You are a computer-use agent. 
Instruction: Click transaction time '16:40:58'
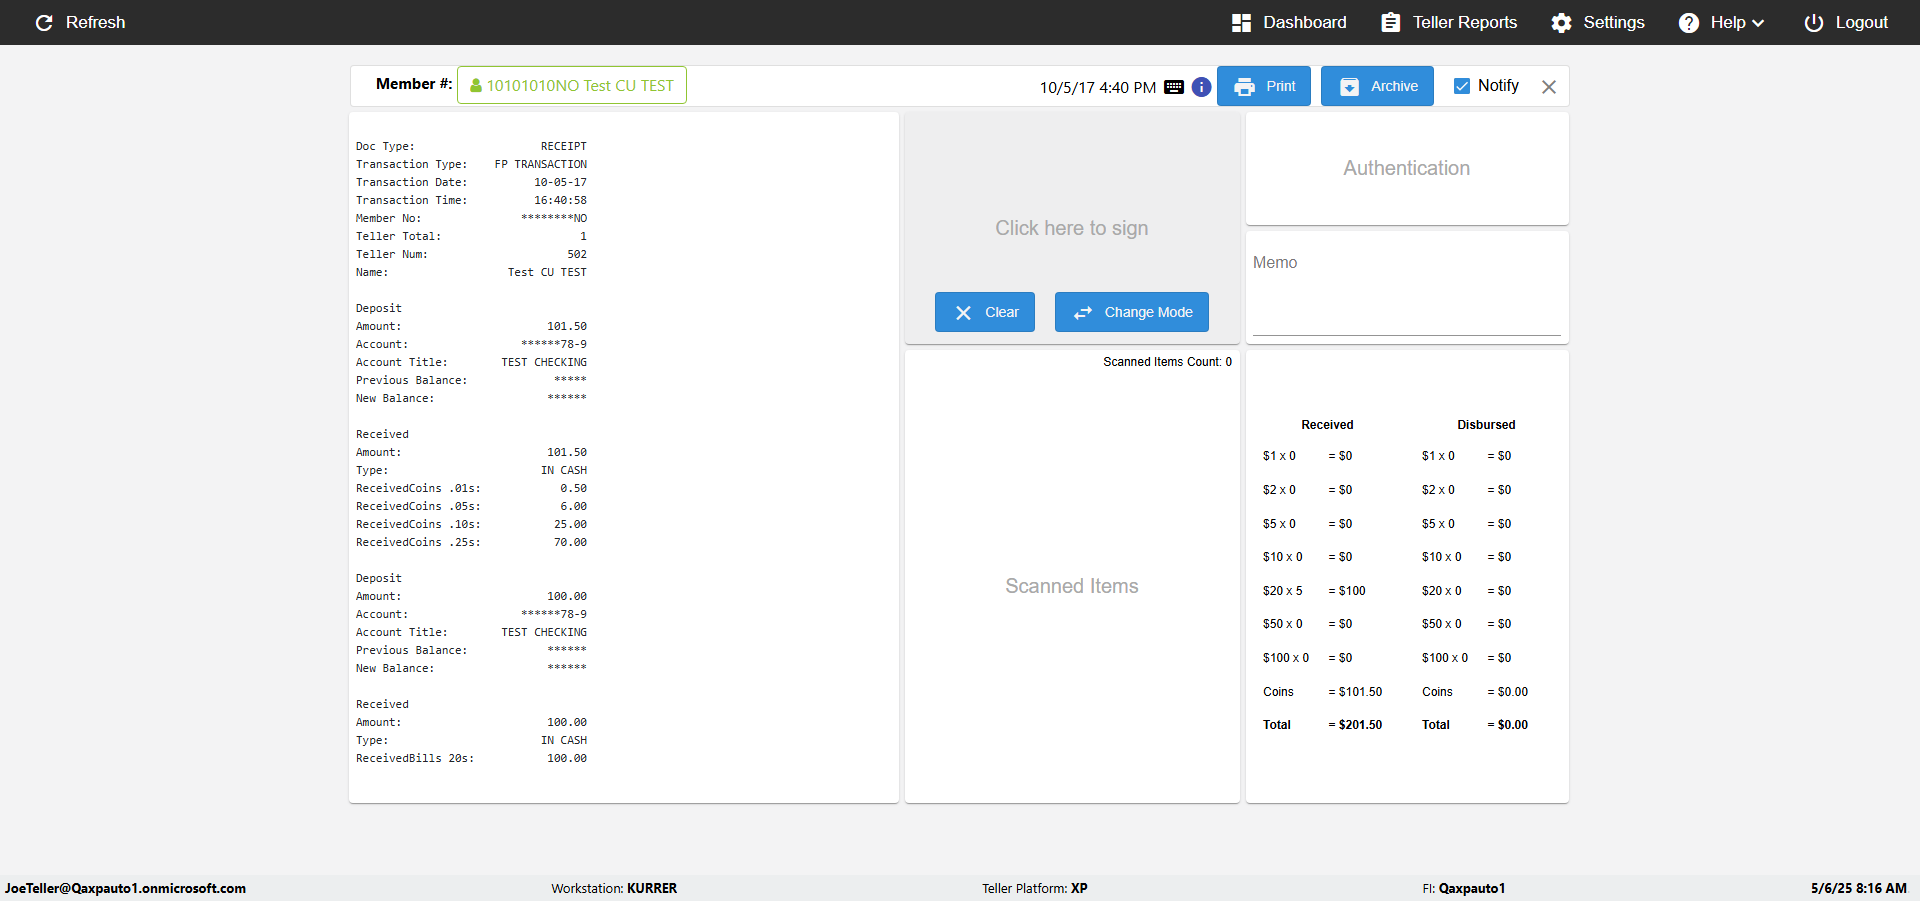[x=560, y=200]
